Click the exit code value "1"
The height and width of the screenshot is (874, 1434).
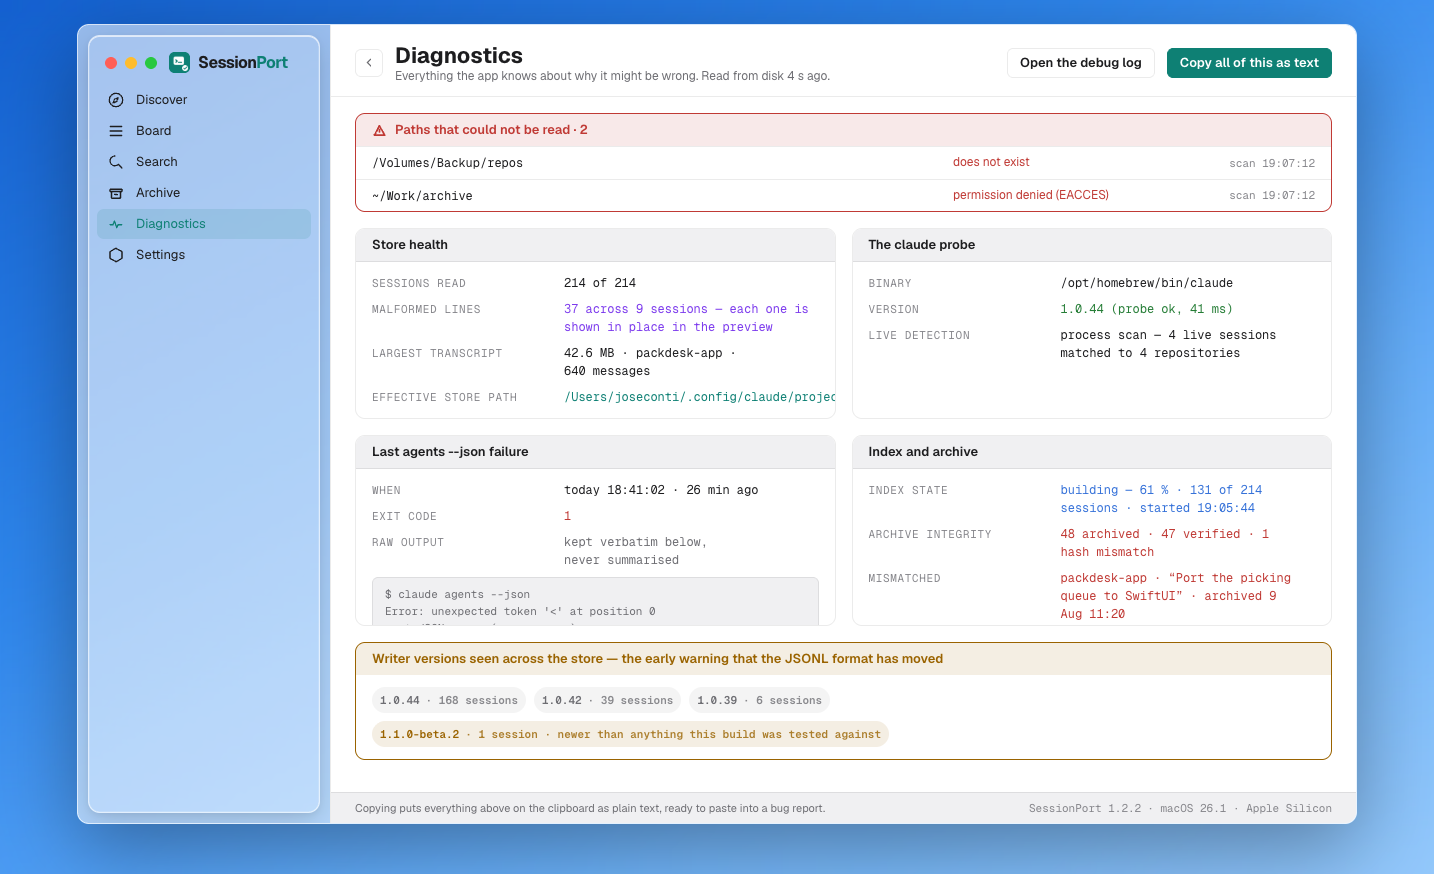coord(567,516)
